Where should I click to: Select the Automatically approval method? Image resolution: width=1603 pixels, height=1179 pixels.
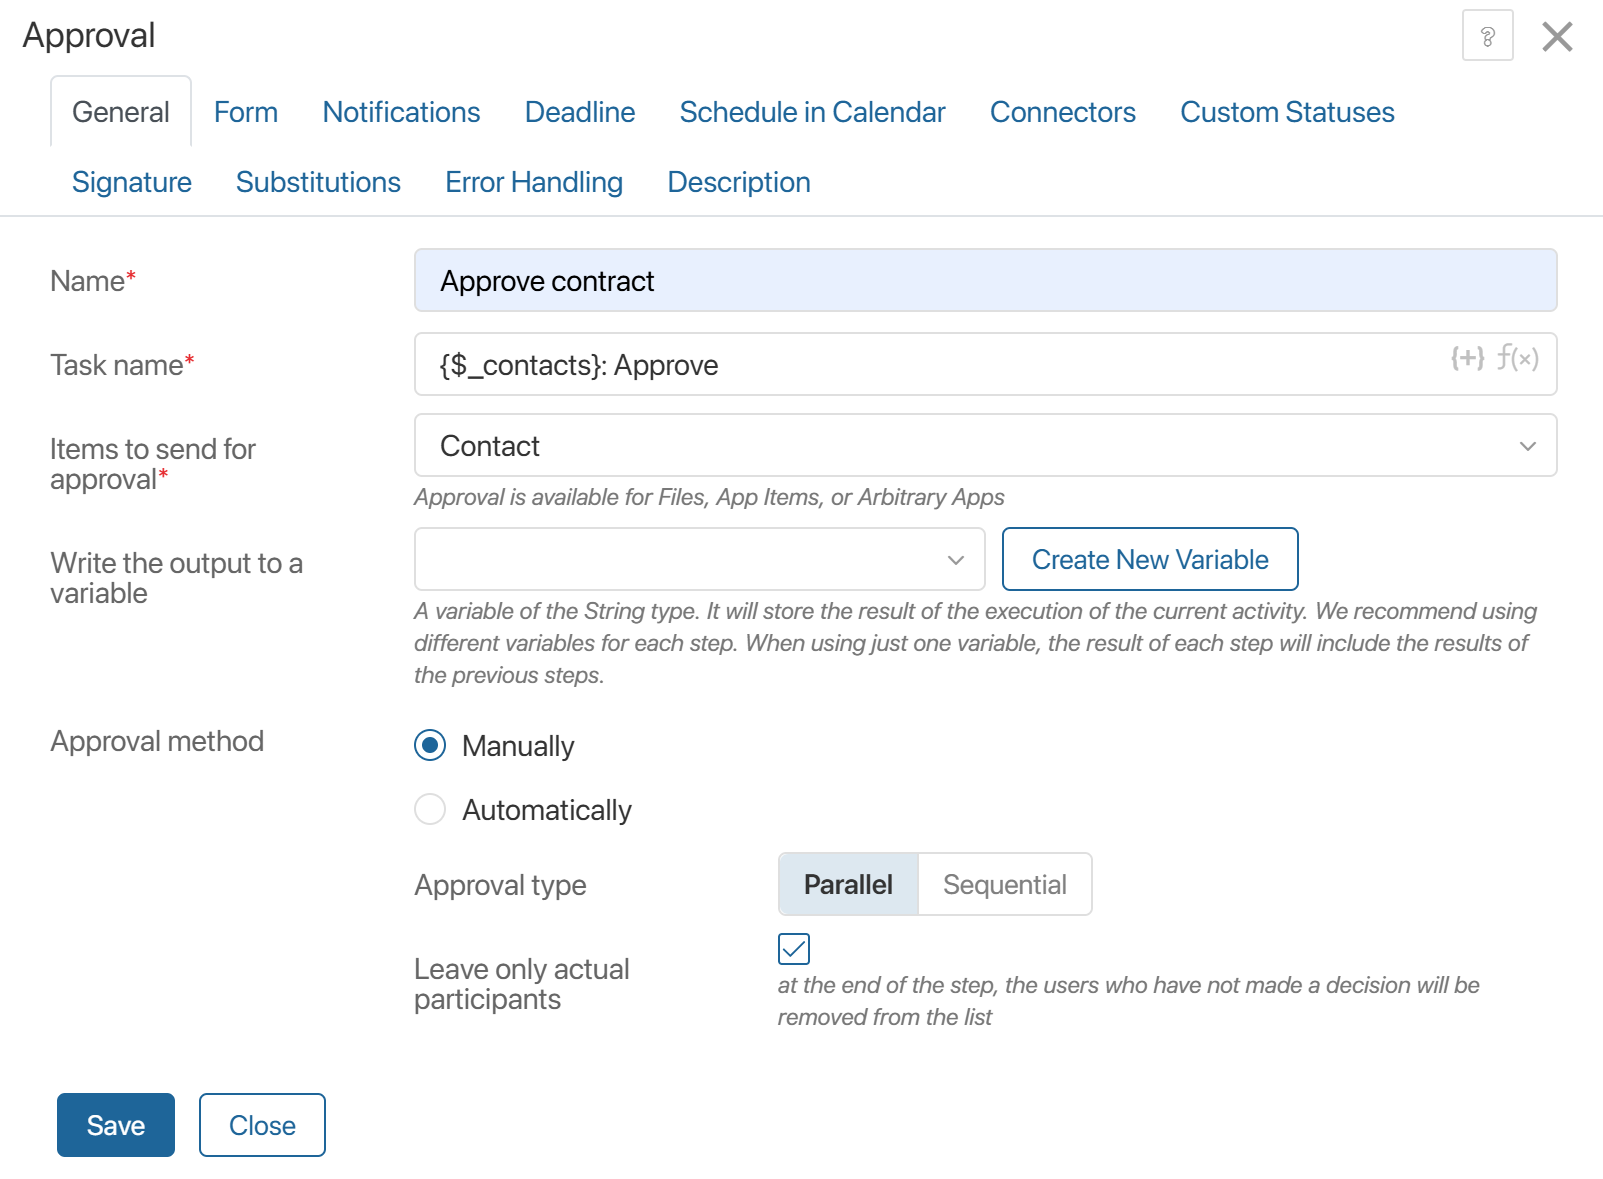(x=430, y=810)
